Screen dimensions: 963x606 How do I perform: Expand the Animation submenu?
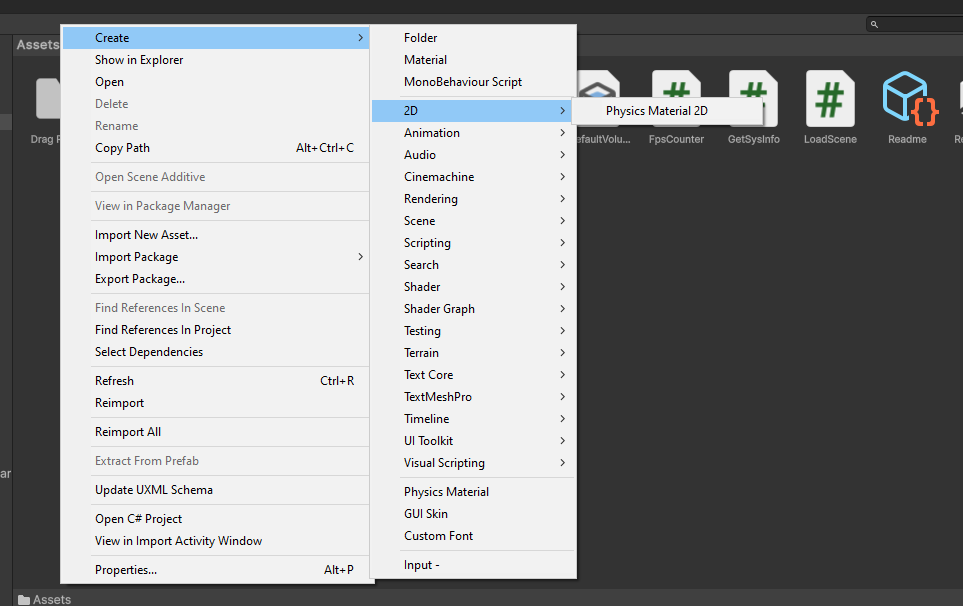point(432,132)
